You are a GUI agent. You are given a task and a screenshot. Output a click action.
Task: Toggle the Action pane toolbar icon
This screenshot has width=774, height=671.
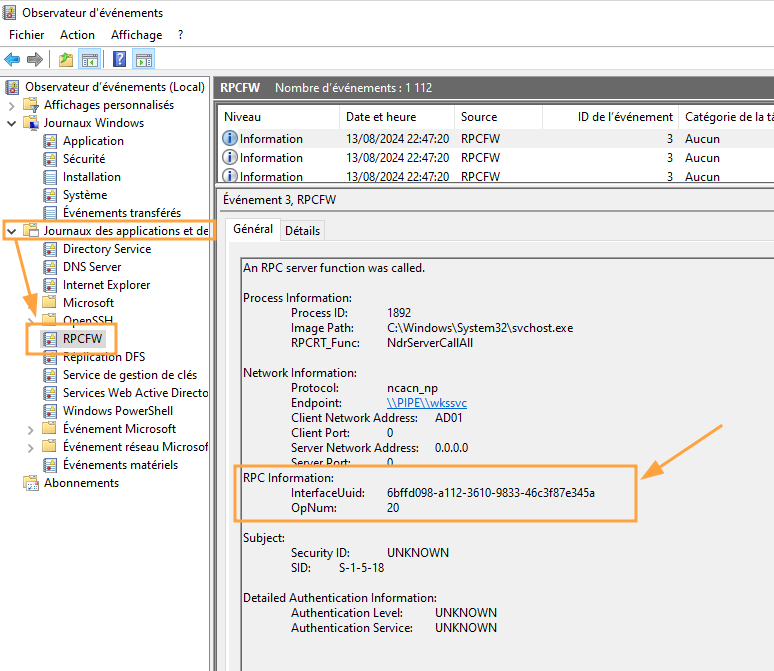point(143,59)
